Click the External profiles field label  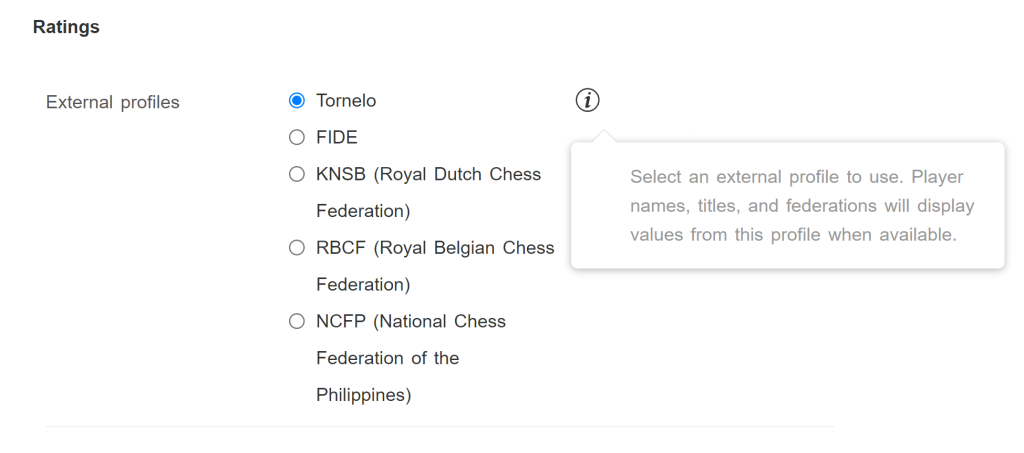(x=112, y=102)
